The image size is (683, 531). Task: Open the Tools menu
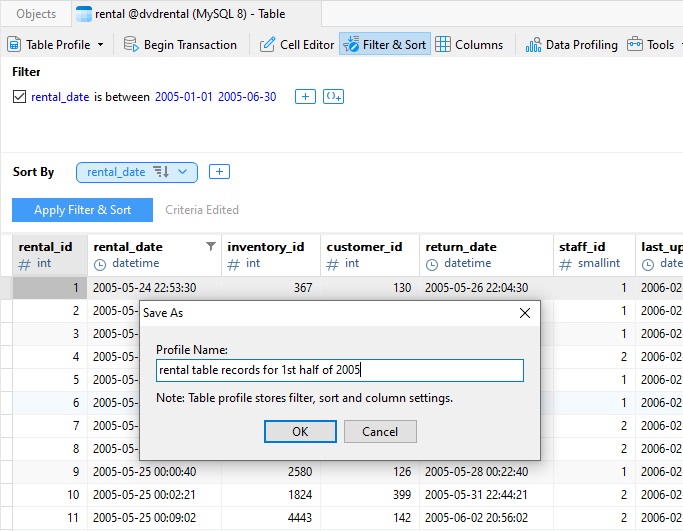[651, 44]
